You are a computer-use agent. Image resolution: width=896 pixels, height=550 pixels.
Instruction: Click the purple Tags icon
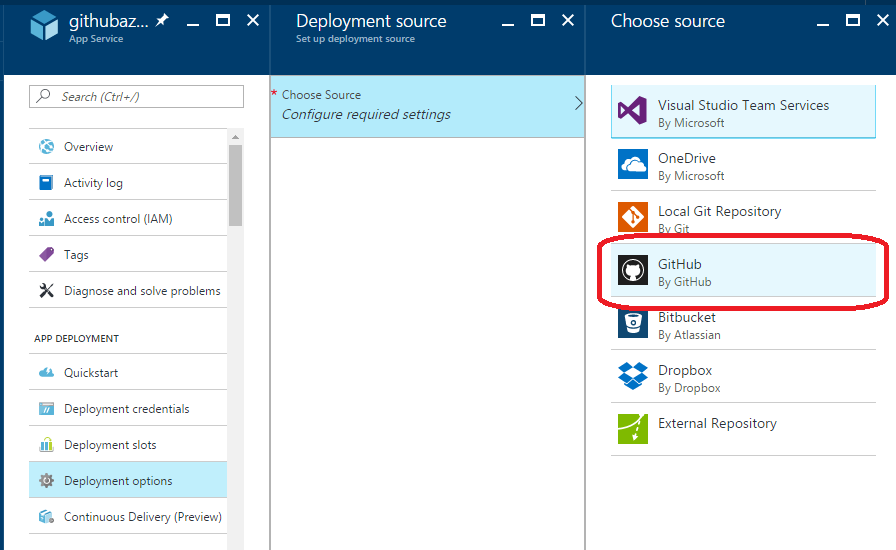[x=46, y=254]
